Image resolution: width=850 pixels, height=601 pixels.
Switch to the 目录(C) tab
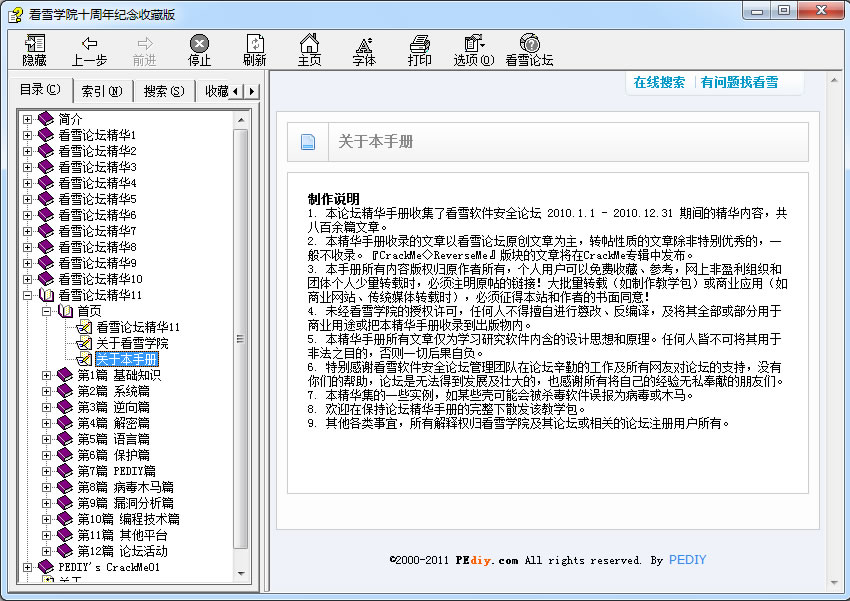coord(40,89)
